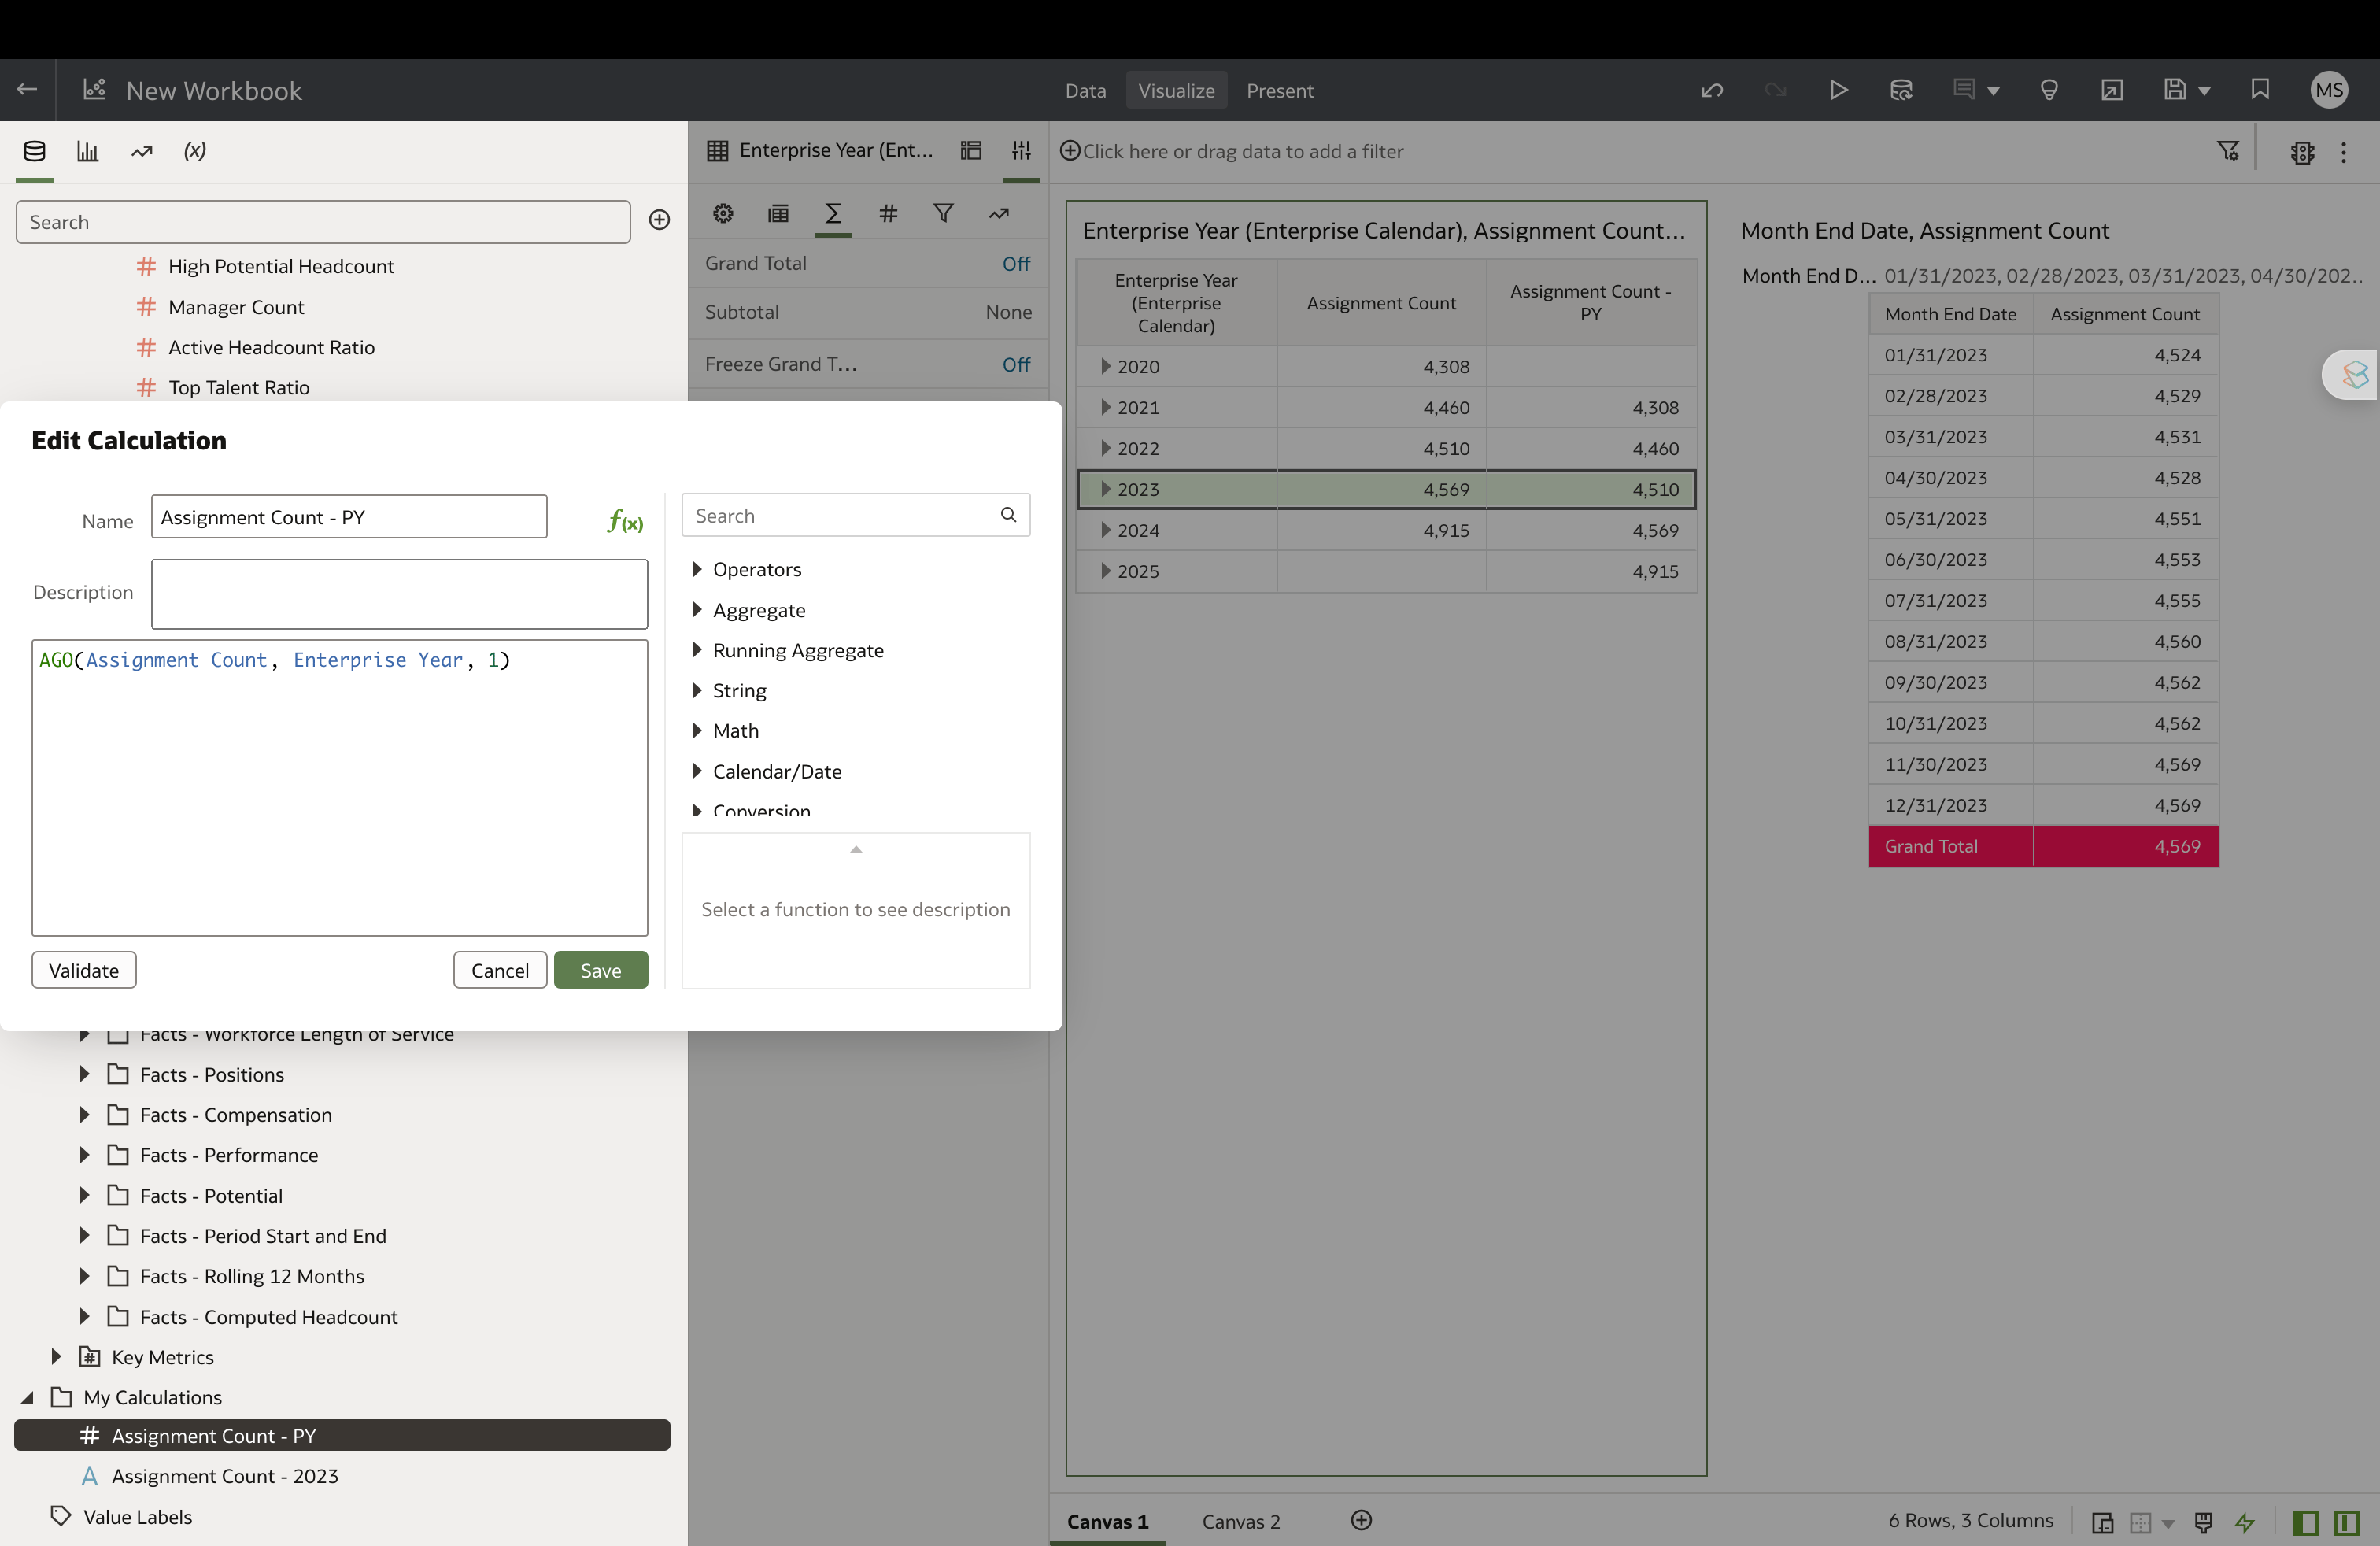Image resolution: width=2380 pixels, height=1546 pixels.
Task: Expand the Math function group
Action: click(697, 730)
